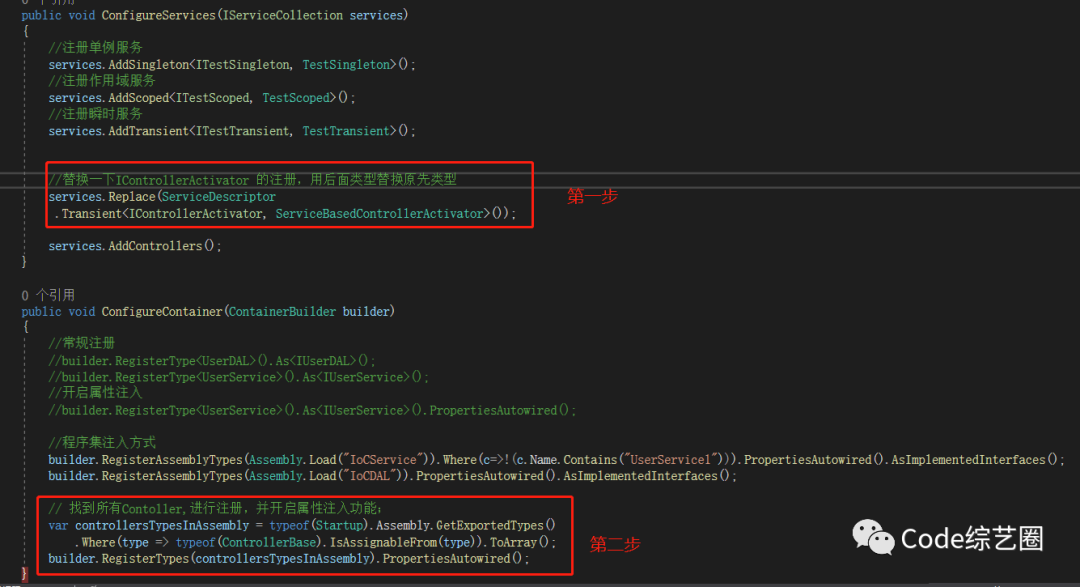
Task: Click the comment '// 找到所有Contoller' line
Action: tap(215, 508)
